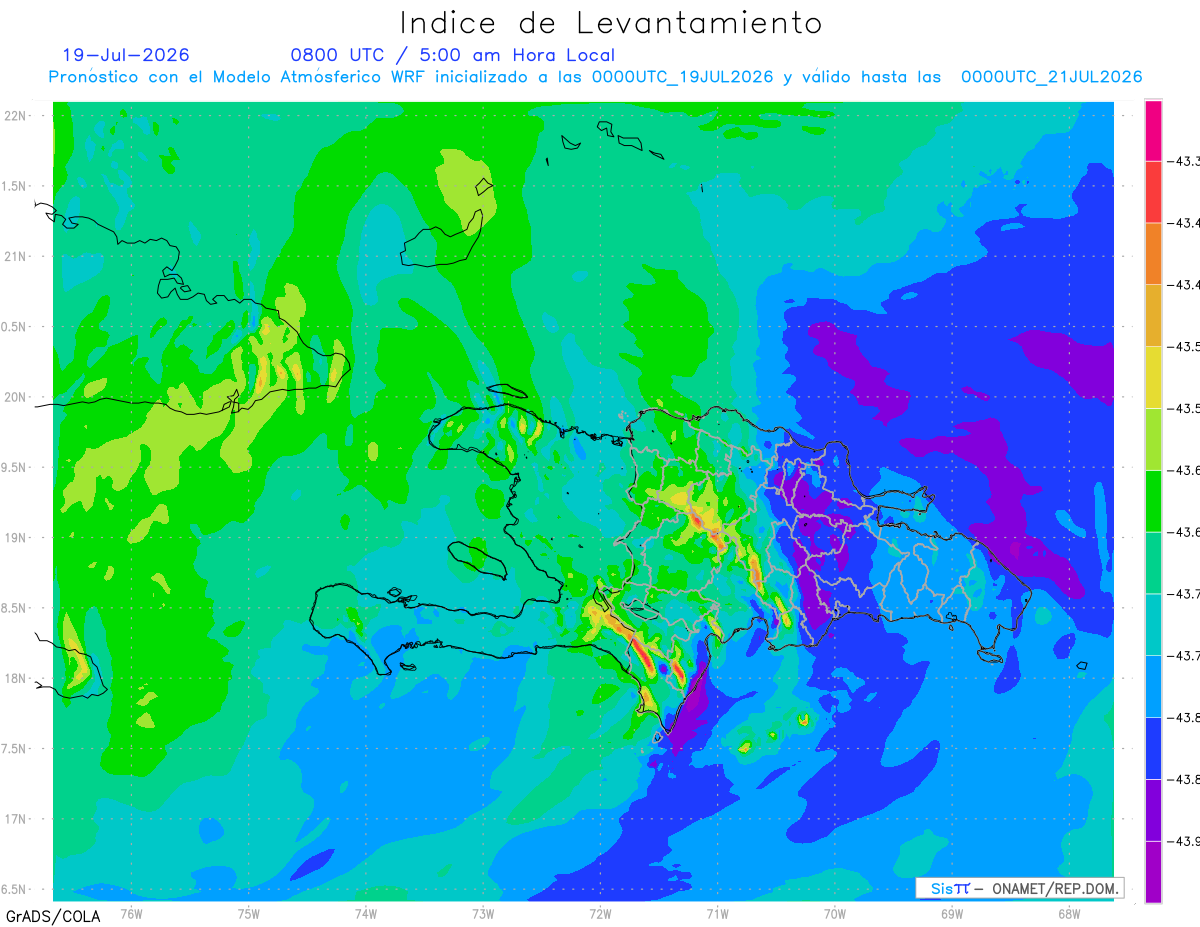The height and width of the screenshot is (927, 1200).
Task: Click the '7.5N' latitude label
Action: point(14,749)
